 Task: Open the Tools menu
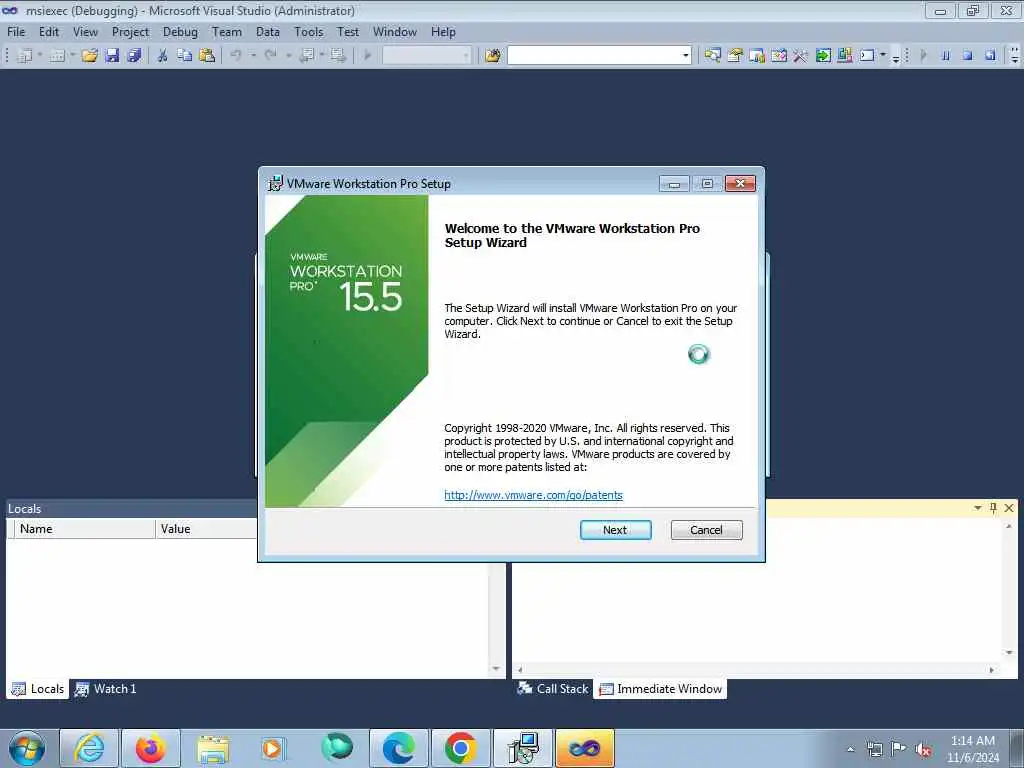[308, 31]
